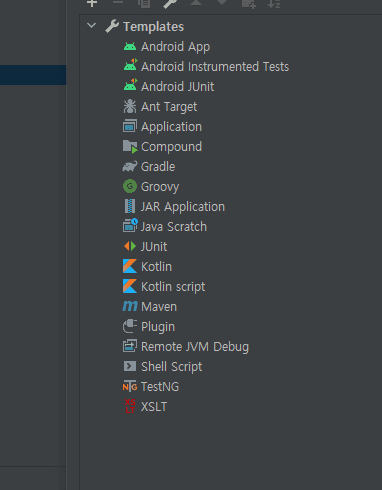Select the Android App template
The width and height of the screenshot is (382, 490).
[175, 47]
